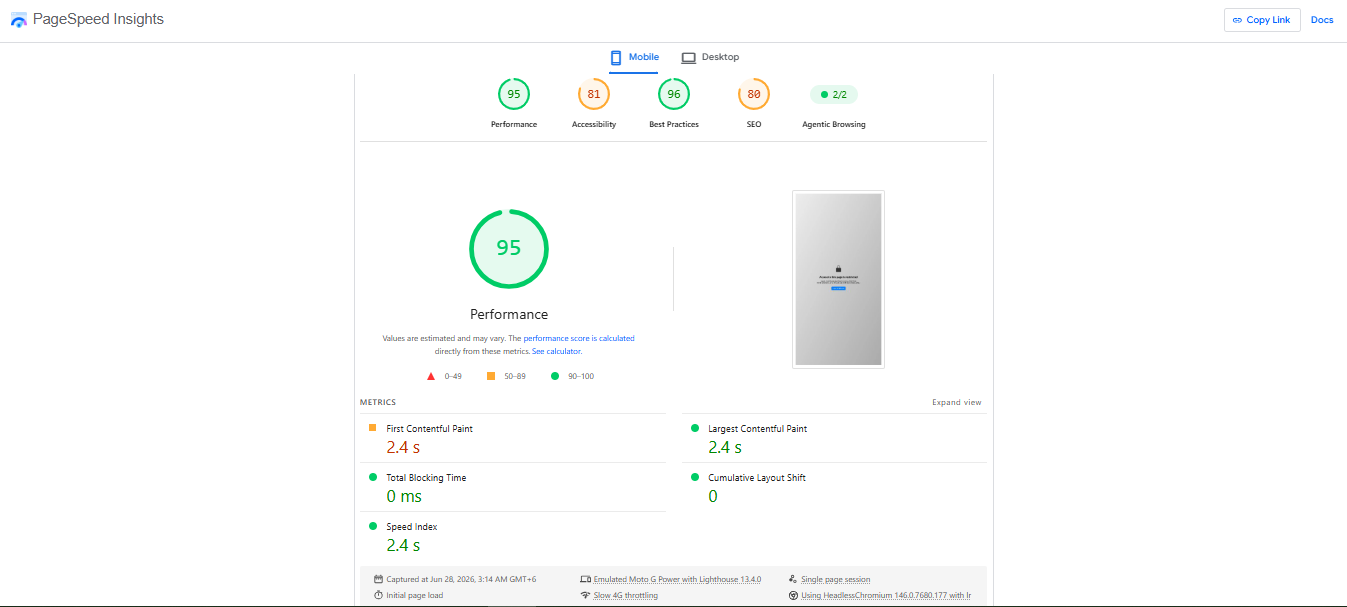The image size is (1347, 607).
Task: Select the Mobile phone icon tab
Action: 616,57
